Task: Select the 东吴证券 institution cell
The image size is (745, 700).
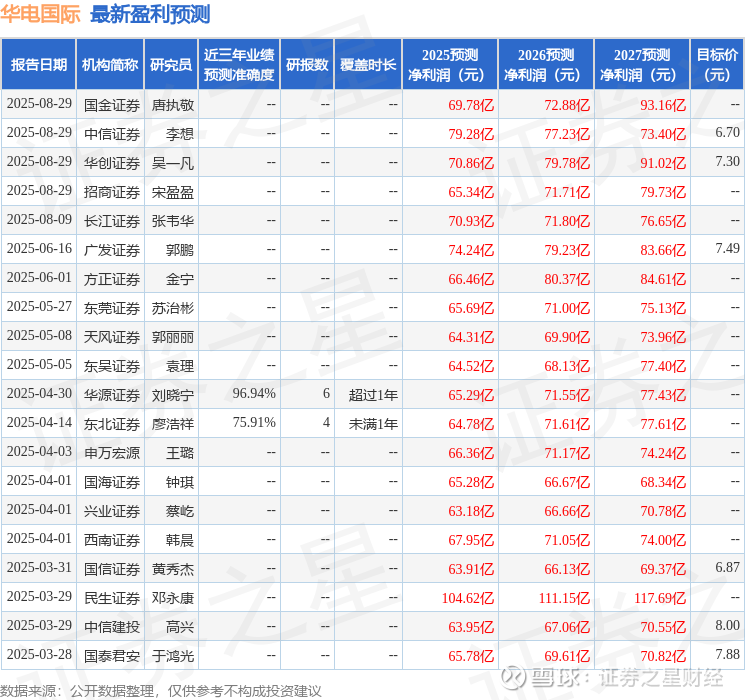Action: pyautogui.click(x=112, y=366)
